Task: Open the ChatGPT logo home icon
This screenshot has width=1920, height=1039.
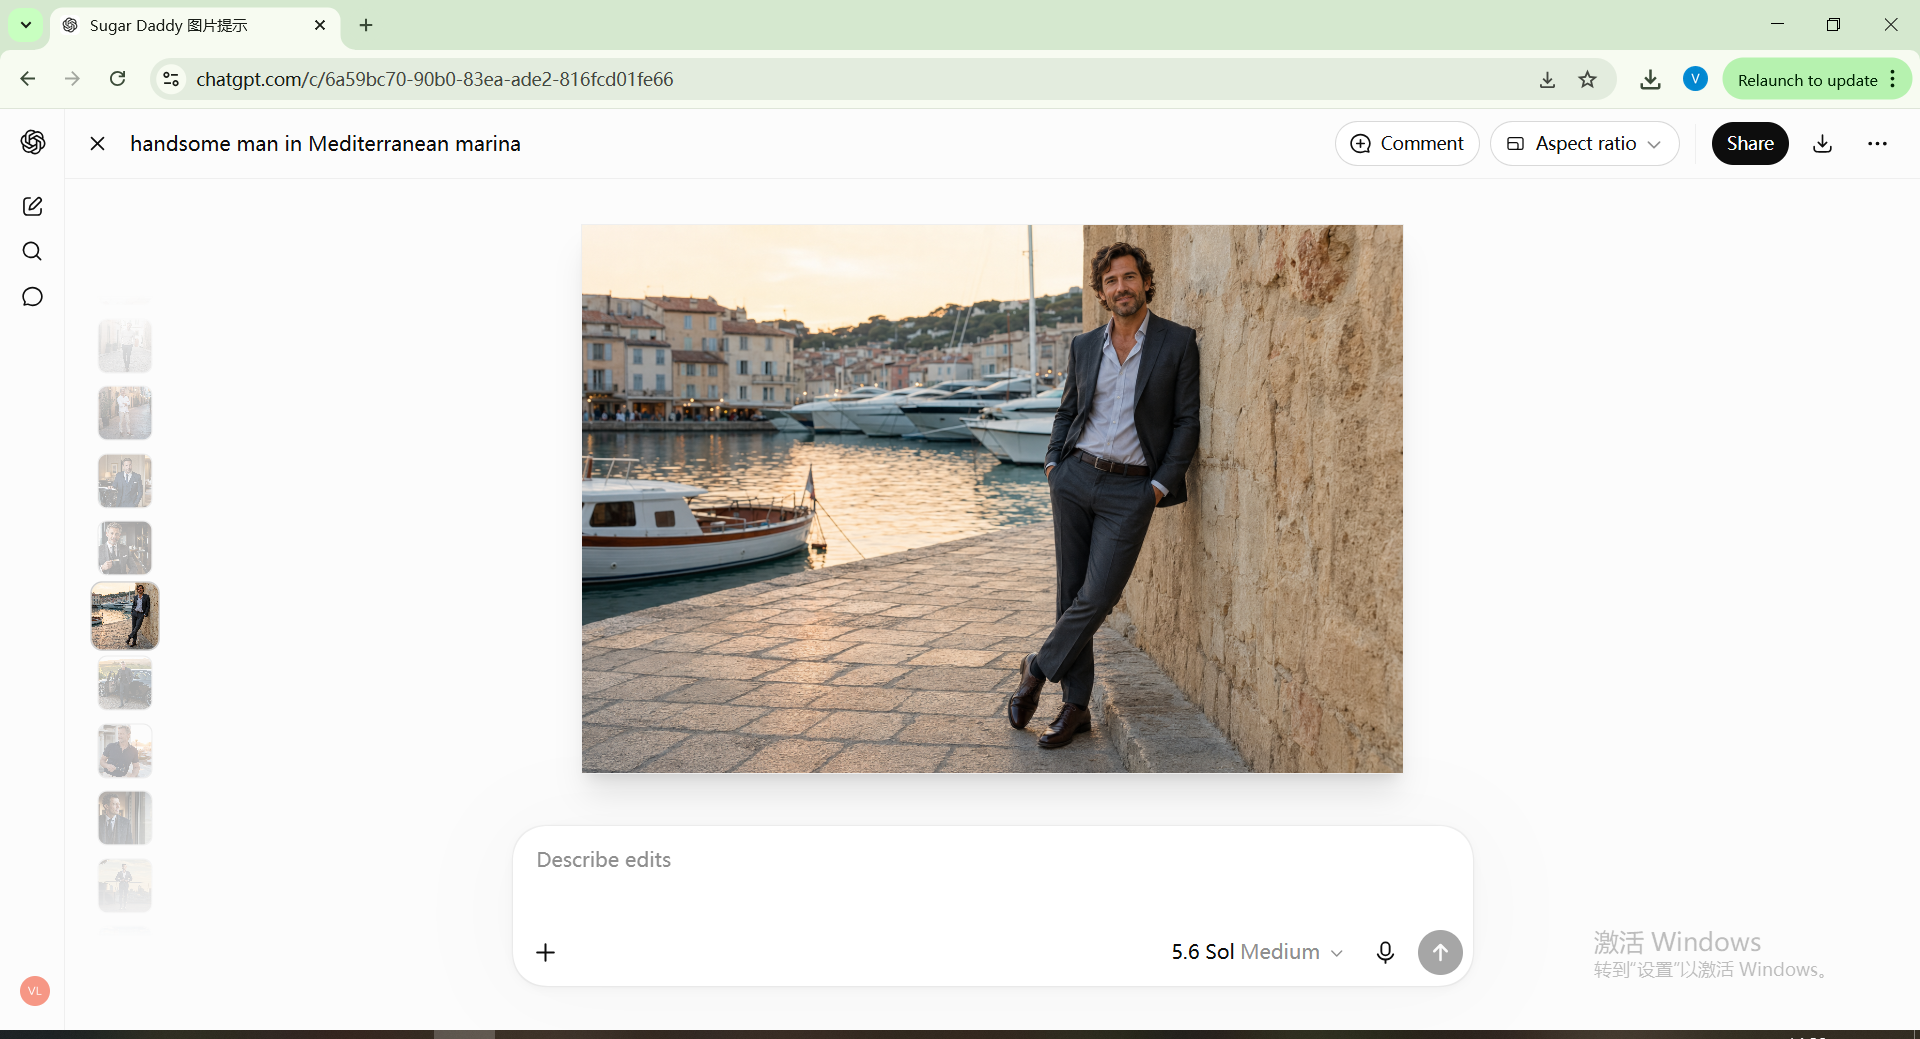Action: pyautogui.click(x=33, y=142)
